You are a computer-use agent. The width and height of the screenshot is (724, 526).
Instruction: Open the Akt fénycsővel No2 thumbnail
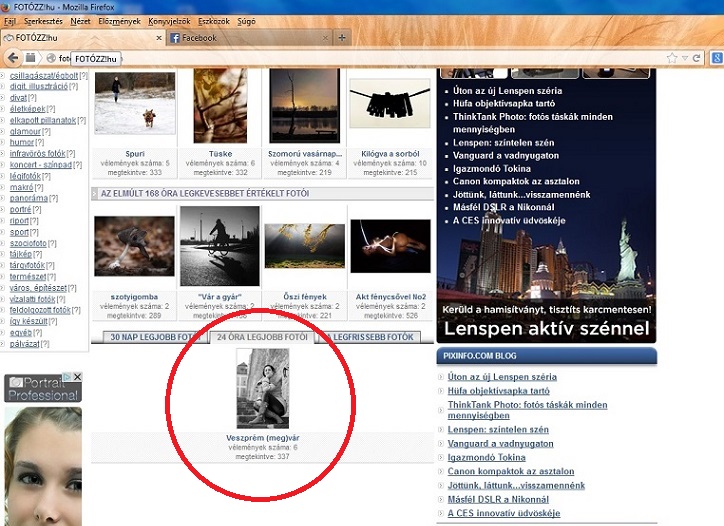point(391,246)
